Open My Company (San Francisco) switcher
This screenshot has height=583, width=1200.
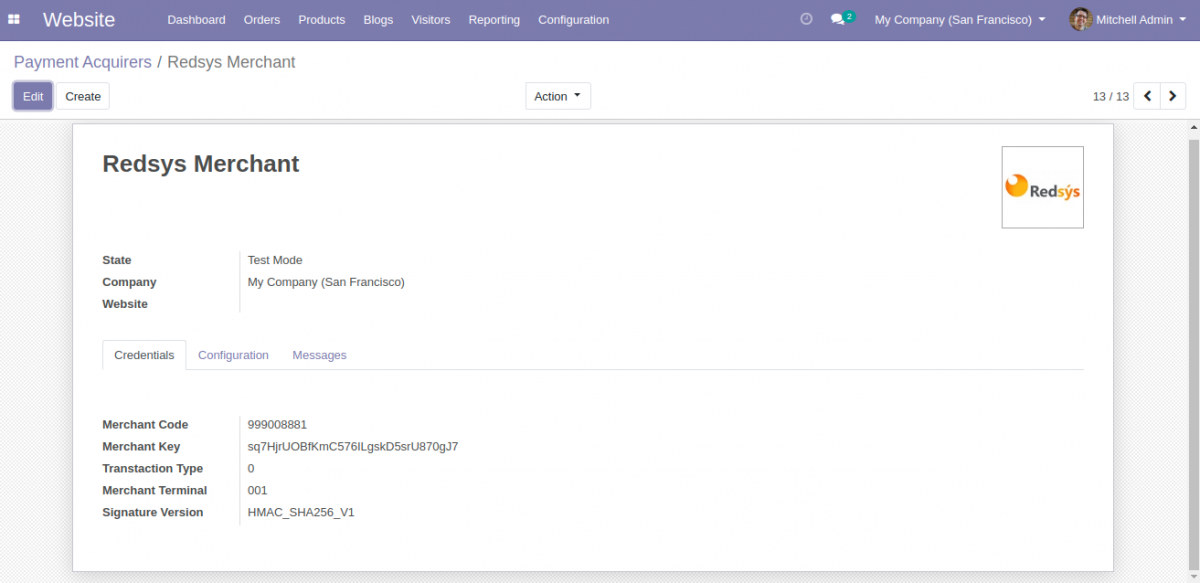[x=960, y=19]
